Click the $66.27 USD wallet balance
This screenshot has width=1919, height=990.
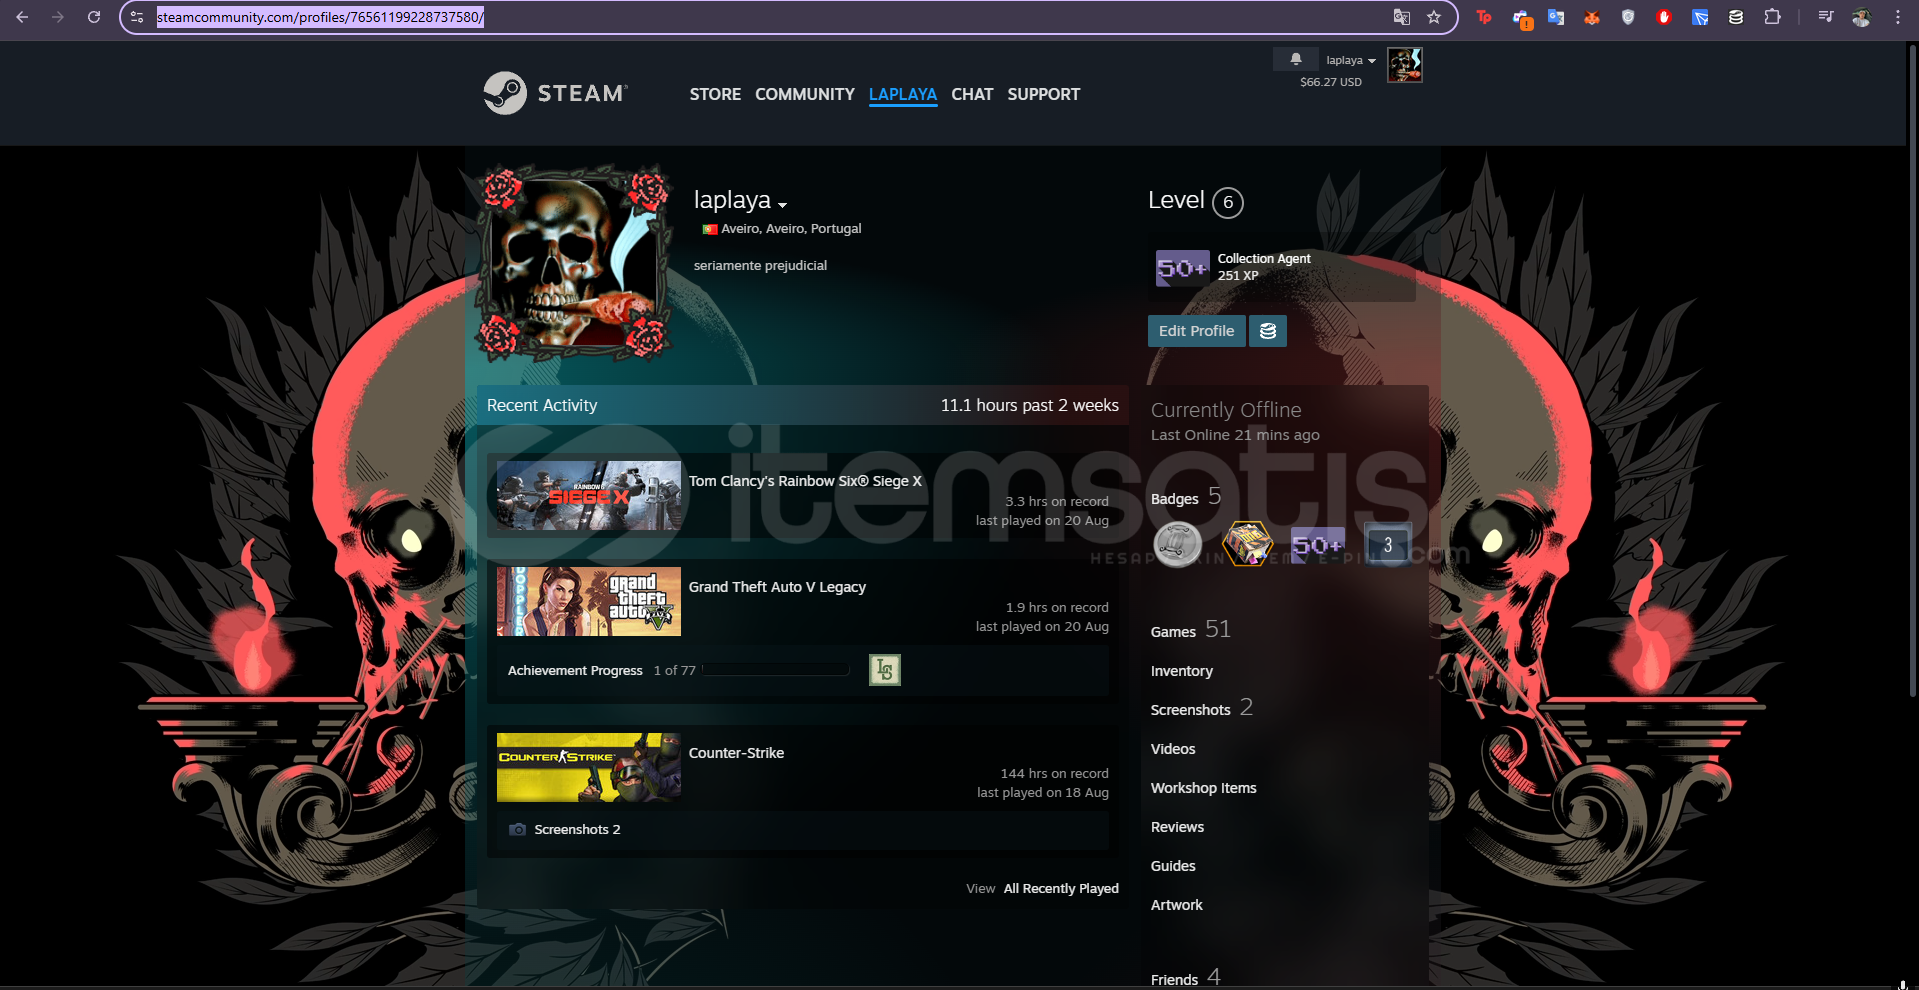(x=1331, y=82)
